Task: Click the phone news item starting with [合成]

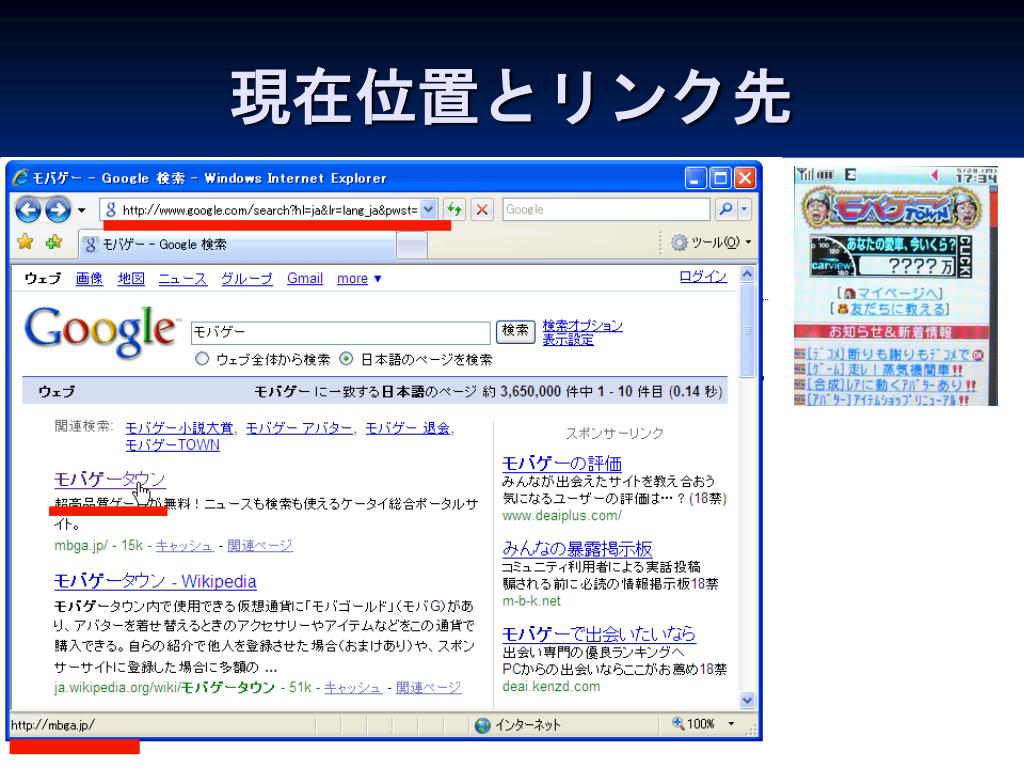Action: pos(886,385)
